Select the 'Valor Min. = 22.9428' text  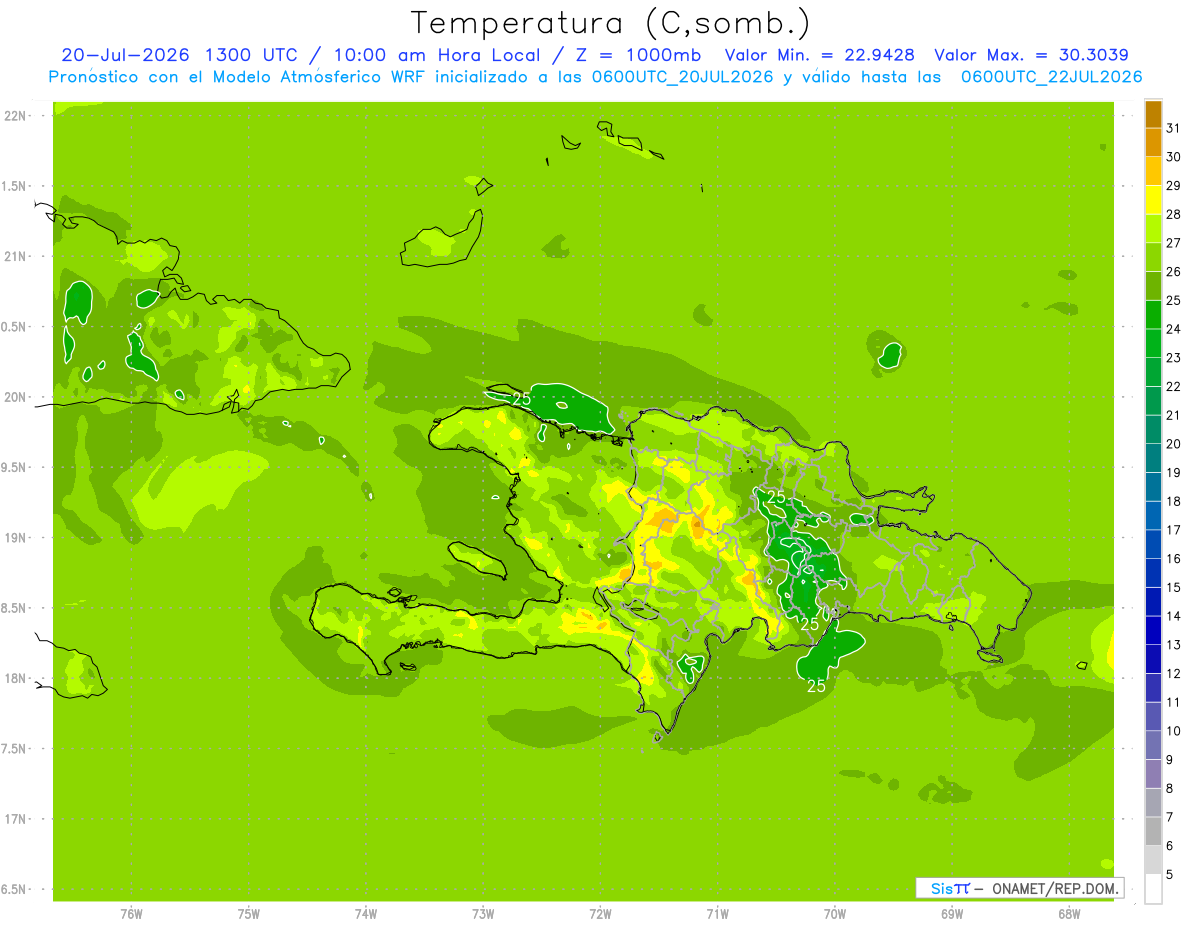819,55
